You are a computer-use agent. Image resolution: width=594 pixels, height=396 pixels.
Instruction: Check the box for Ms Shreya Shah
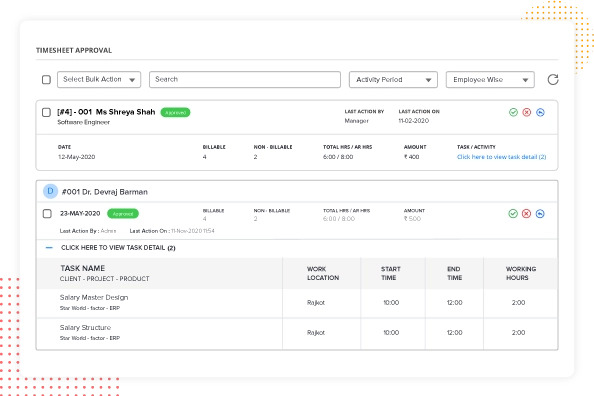[x=46, y=113]
